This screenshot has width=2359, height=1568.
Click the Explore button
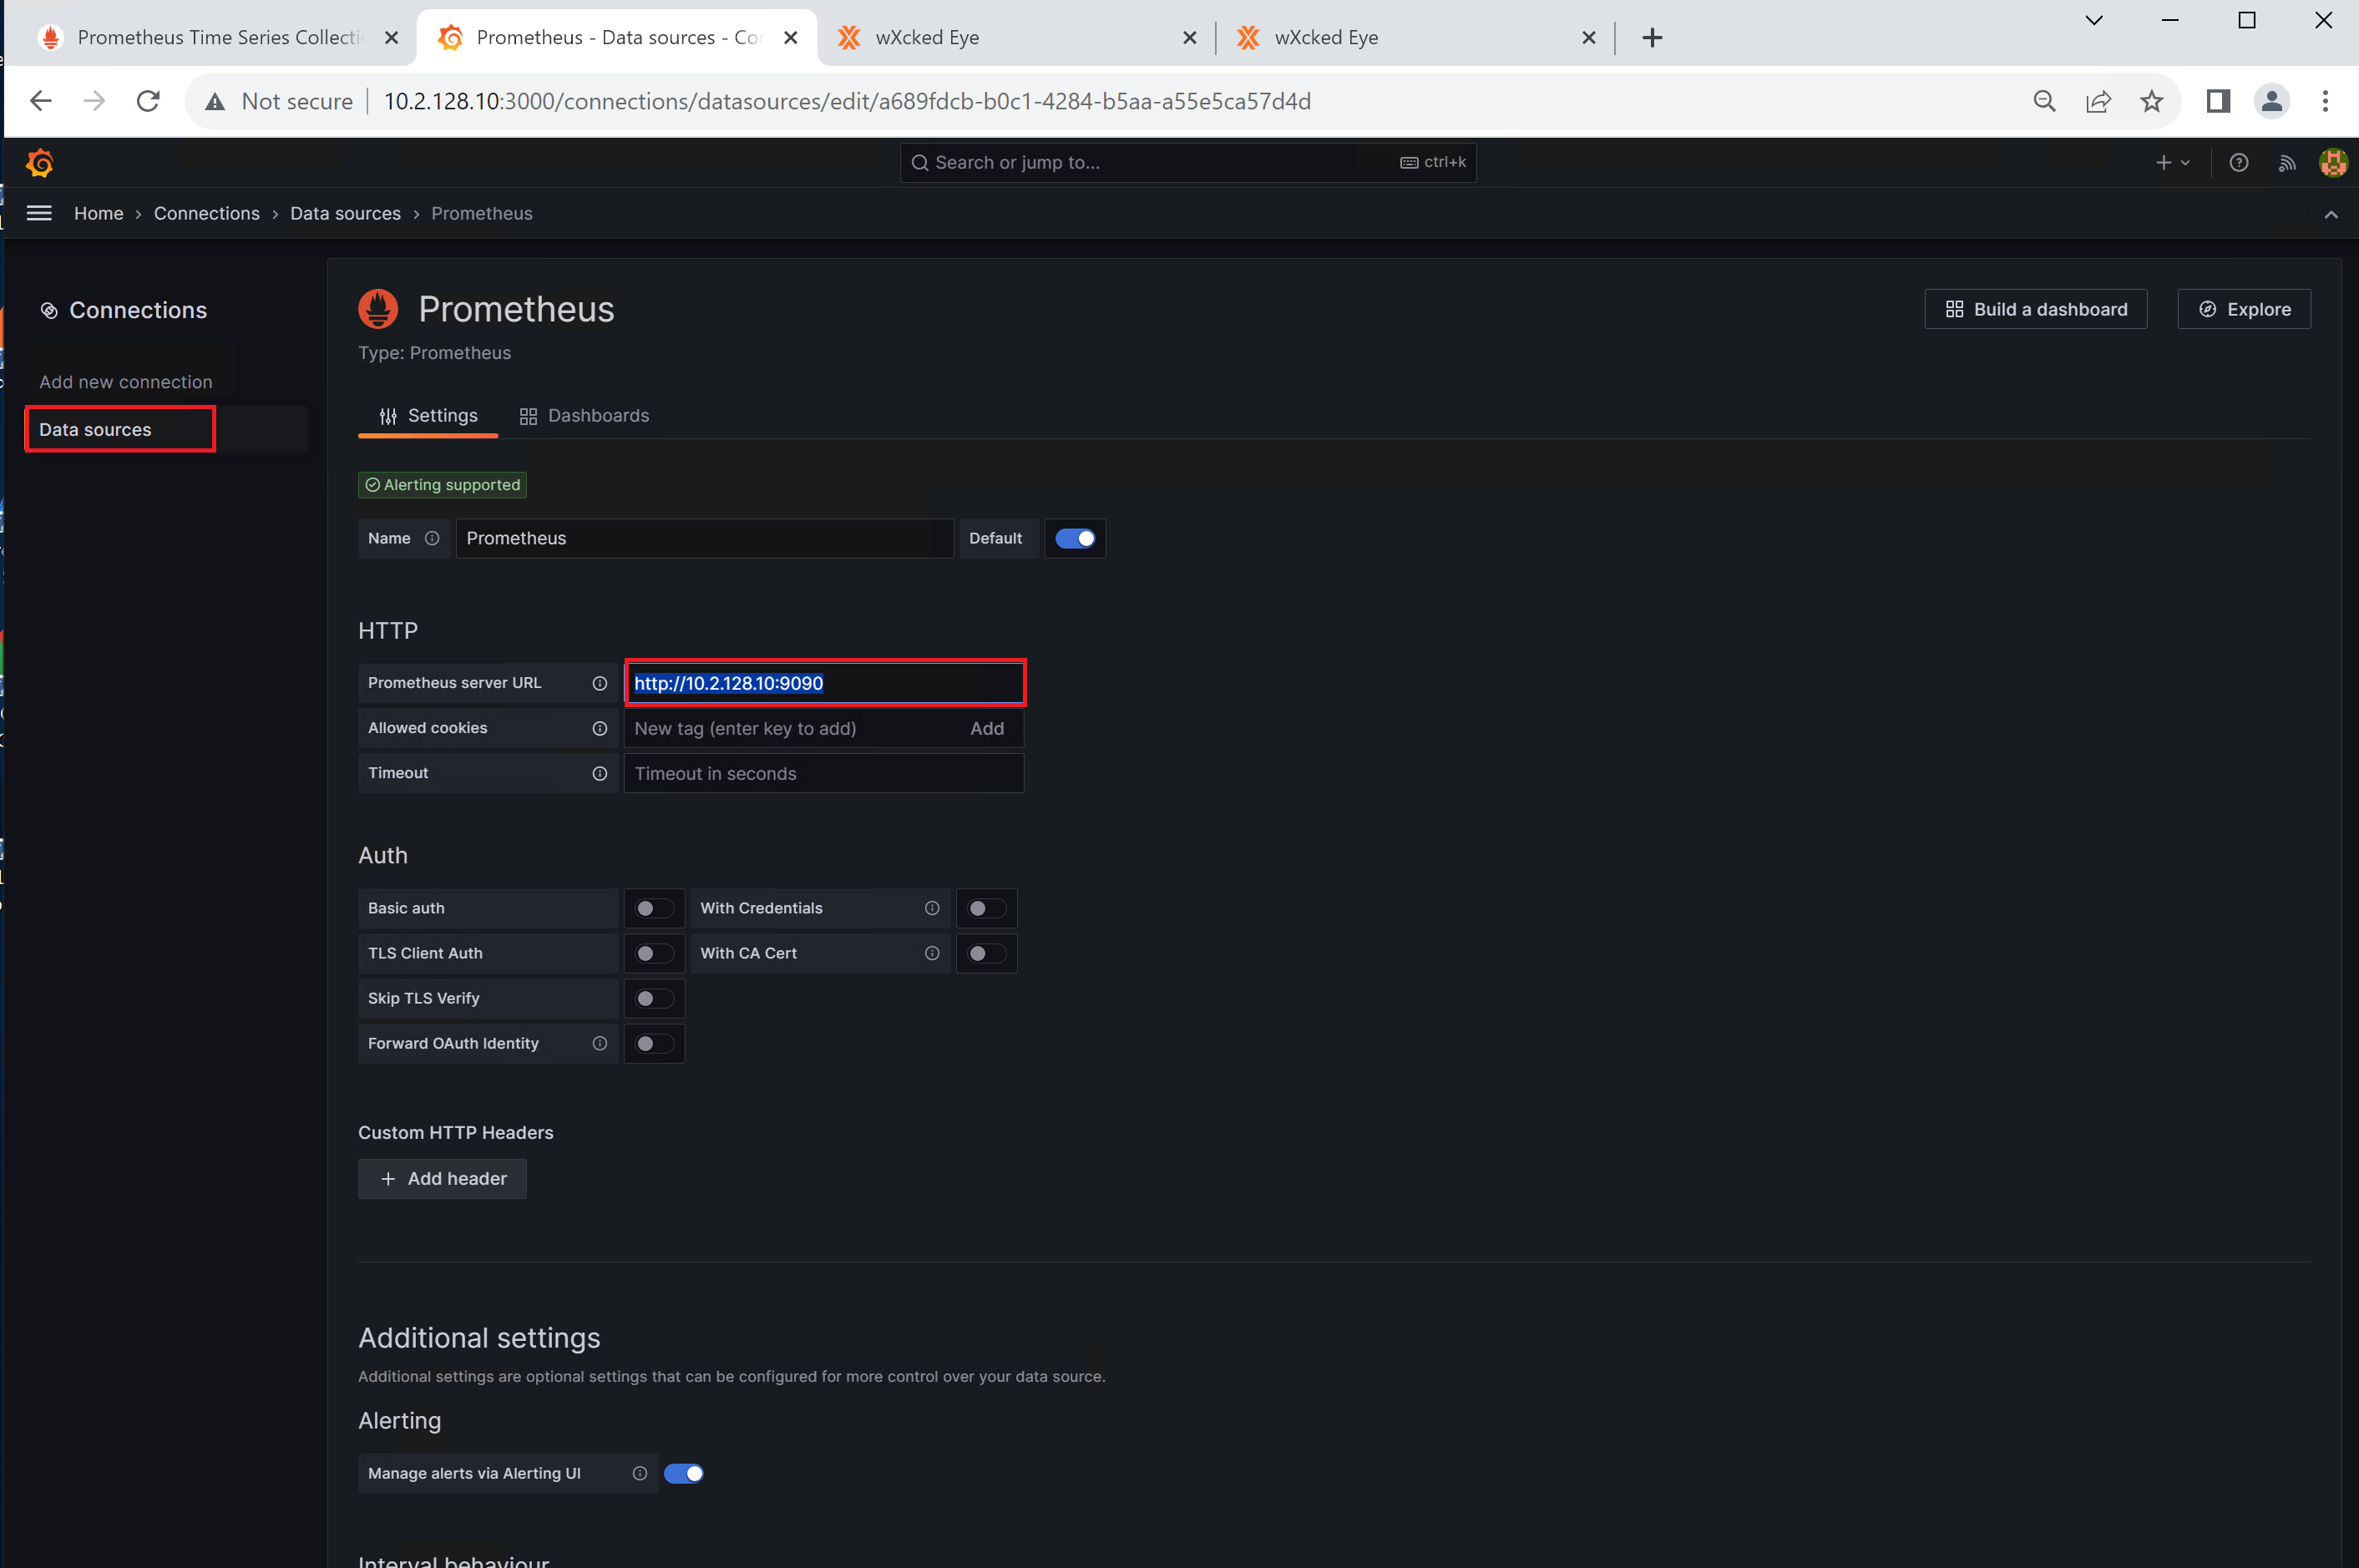coord(2244,309)
